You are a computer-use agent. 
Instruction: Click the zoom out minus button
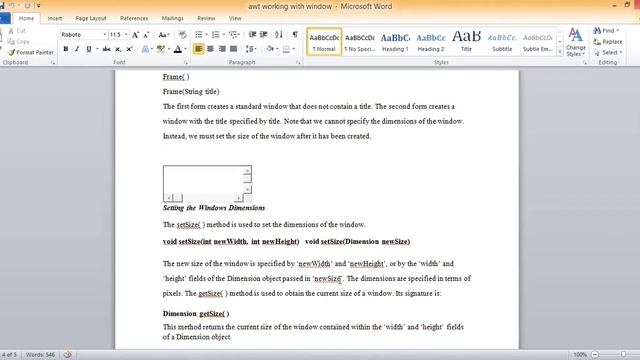(595, 355)
